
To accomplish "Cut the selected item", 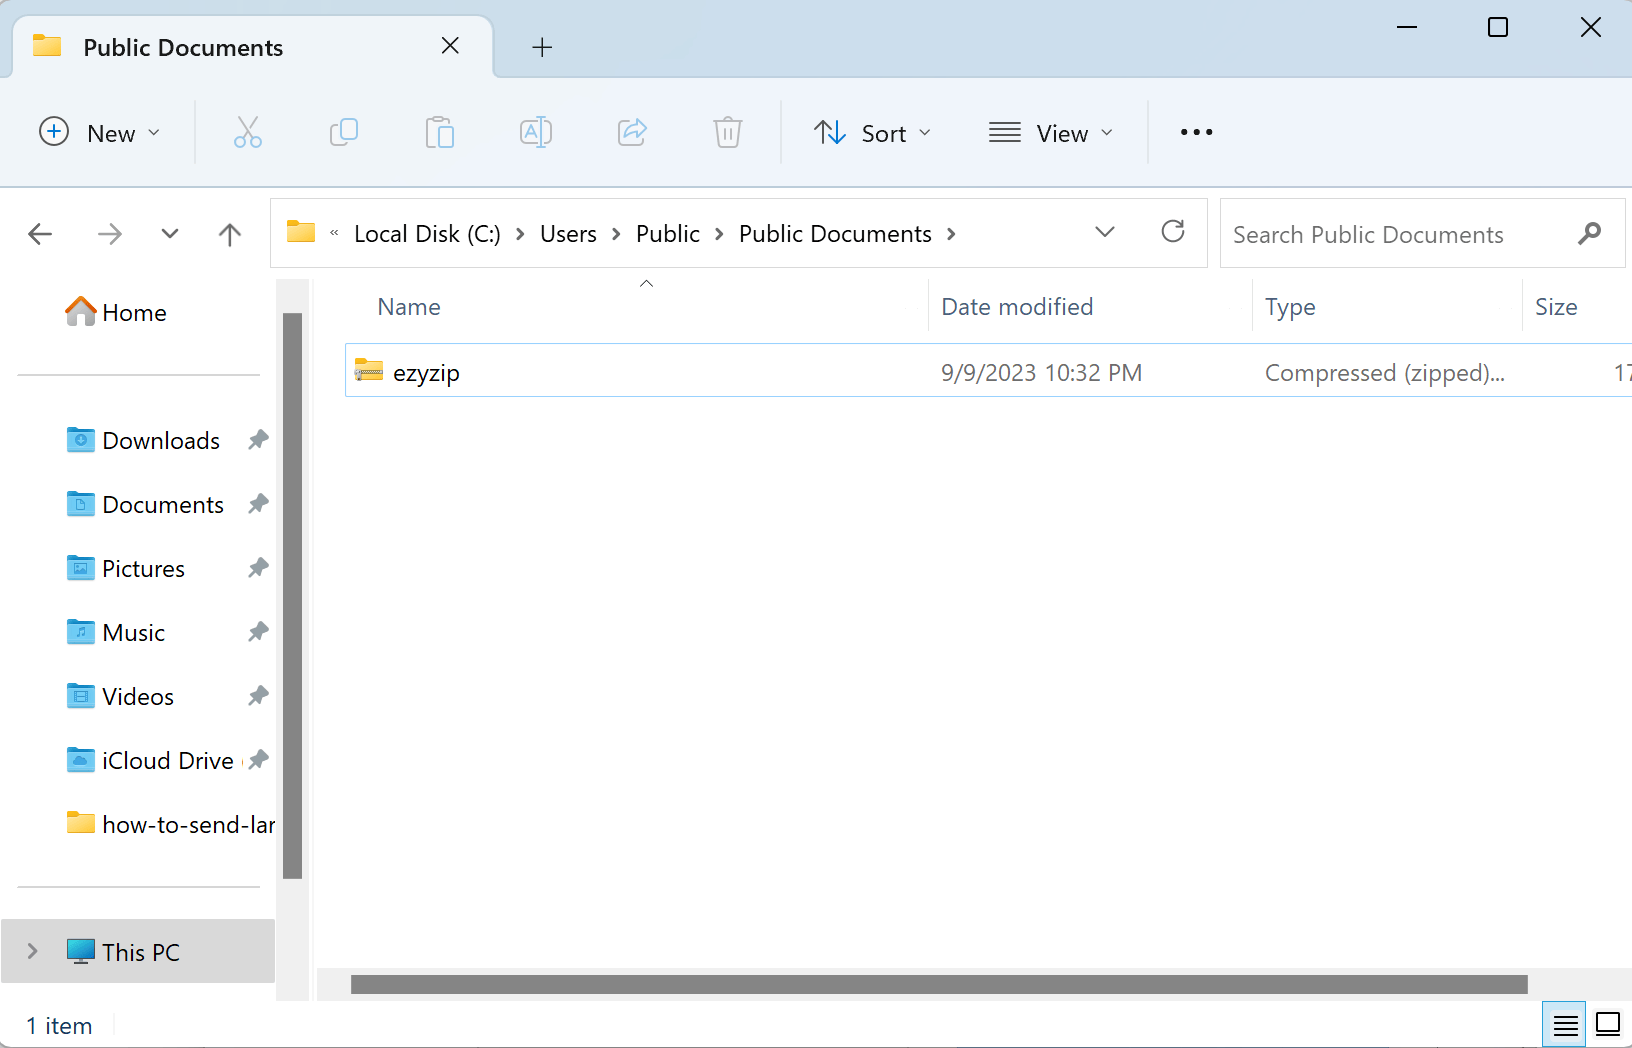I will coord(247,131).
